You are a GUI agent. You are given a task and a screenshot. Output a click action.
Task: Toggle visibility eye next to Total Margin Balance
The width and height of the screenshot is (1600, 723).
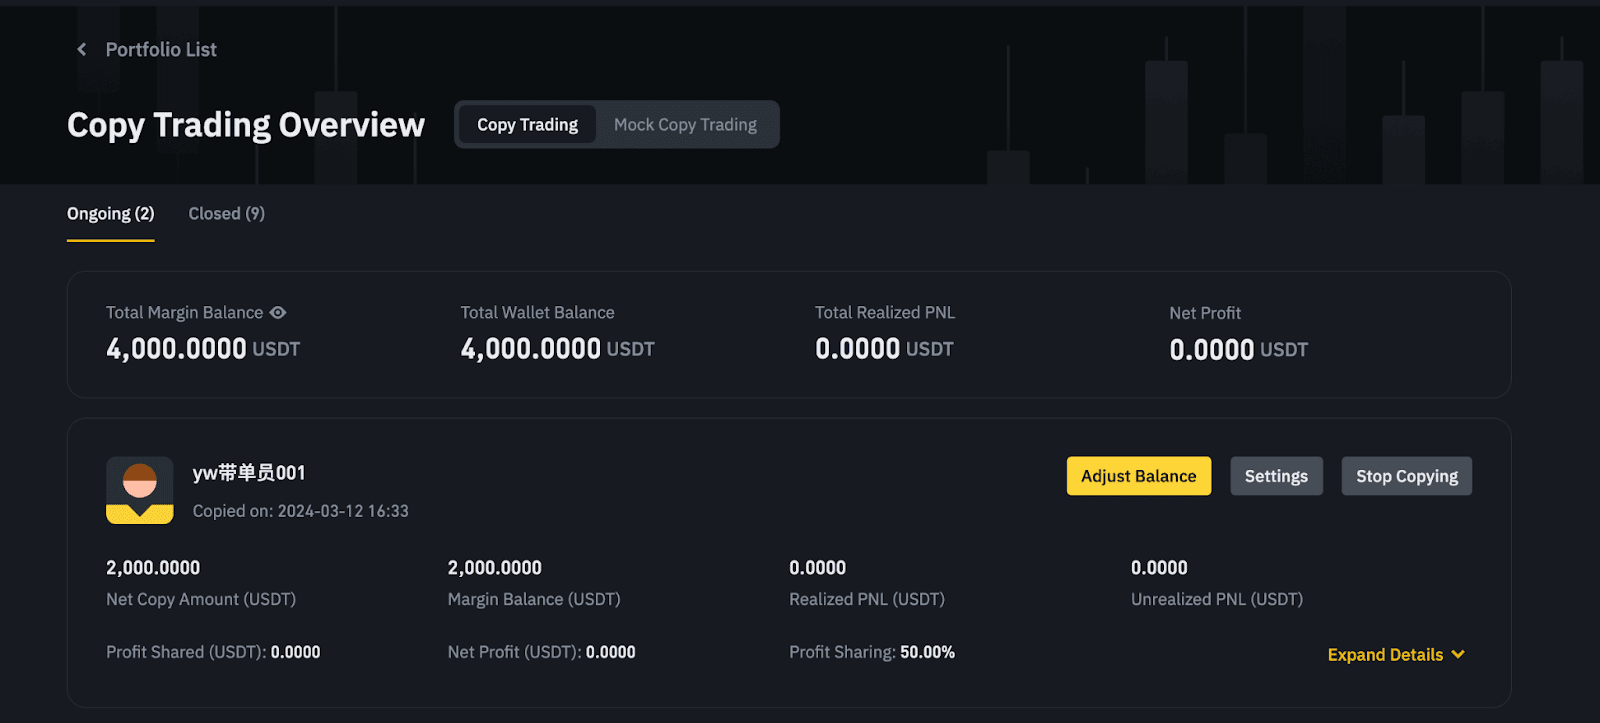pyautogui.click(x=278, y=313)
